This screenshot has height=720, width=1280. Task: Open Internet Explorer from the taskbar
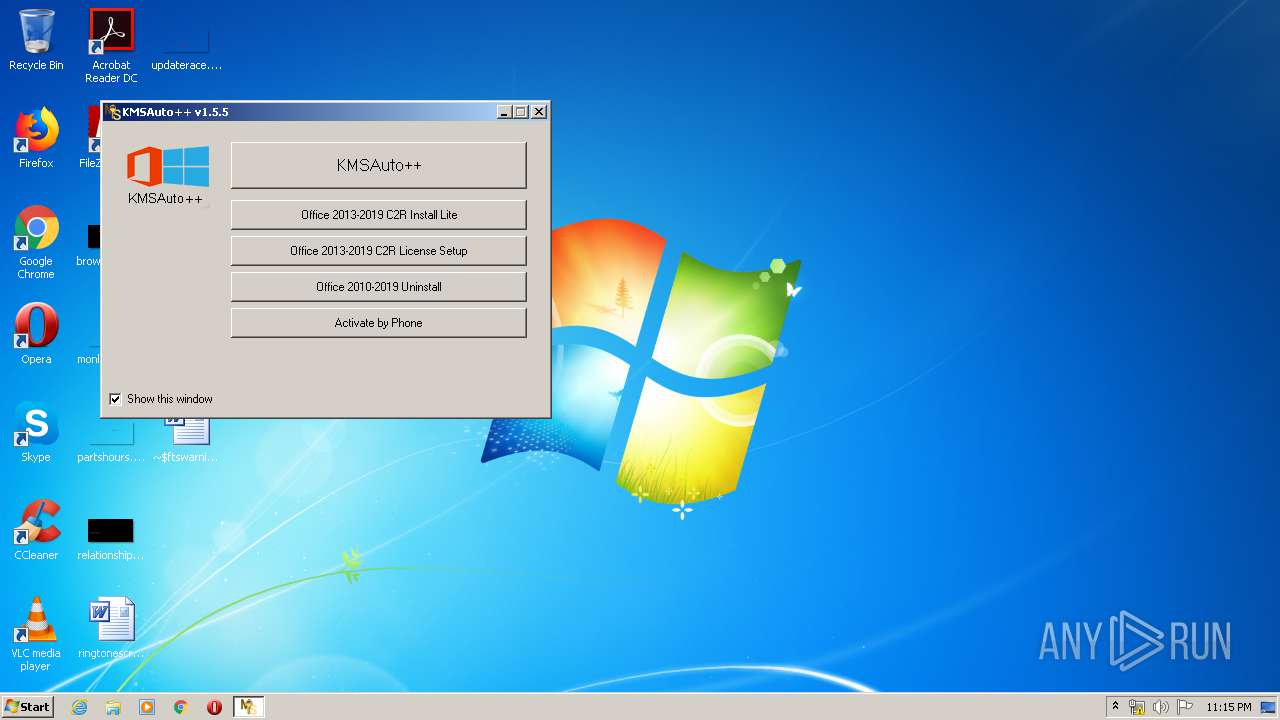(x=79, y=707)
